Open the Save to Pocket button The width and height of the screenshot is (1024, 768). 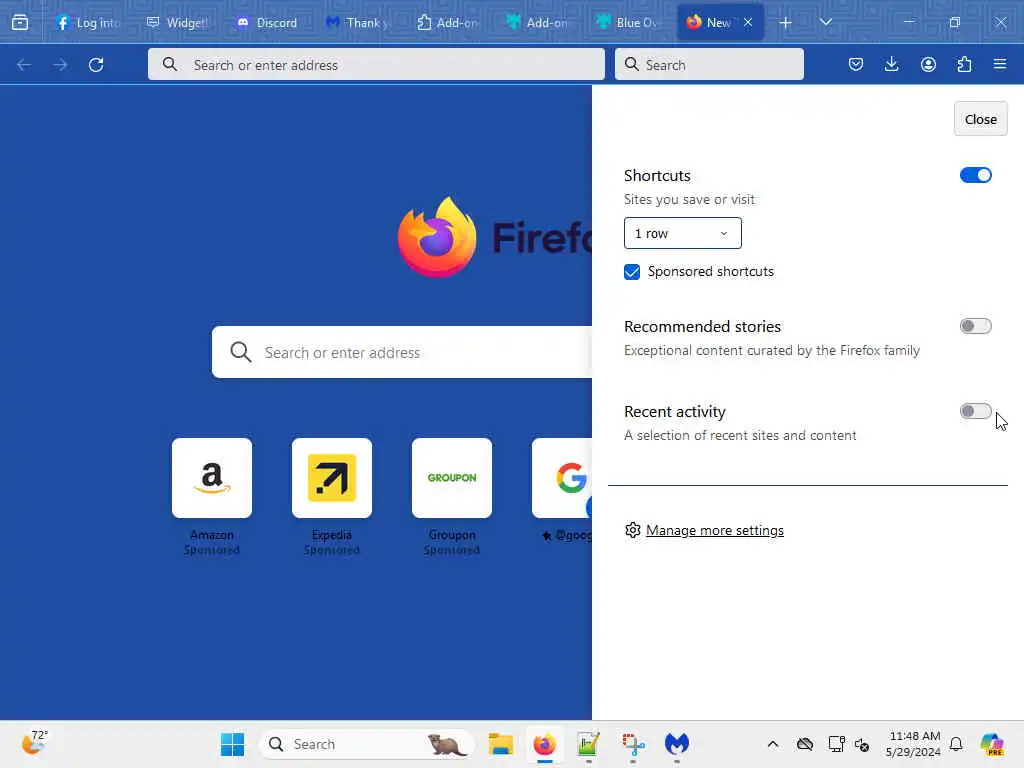point(856,64)
